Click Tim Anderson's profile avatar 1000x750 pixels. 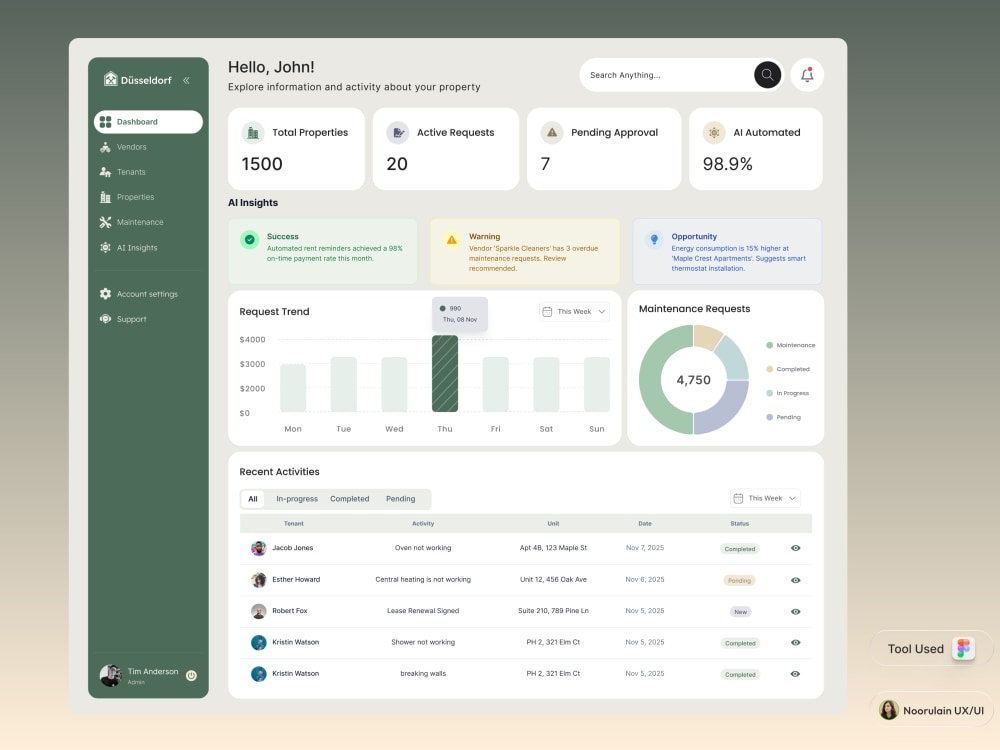[x=110, y=675]
